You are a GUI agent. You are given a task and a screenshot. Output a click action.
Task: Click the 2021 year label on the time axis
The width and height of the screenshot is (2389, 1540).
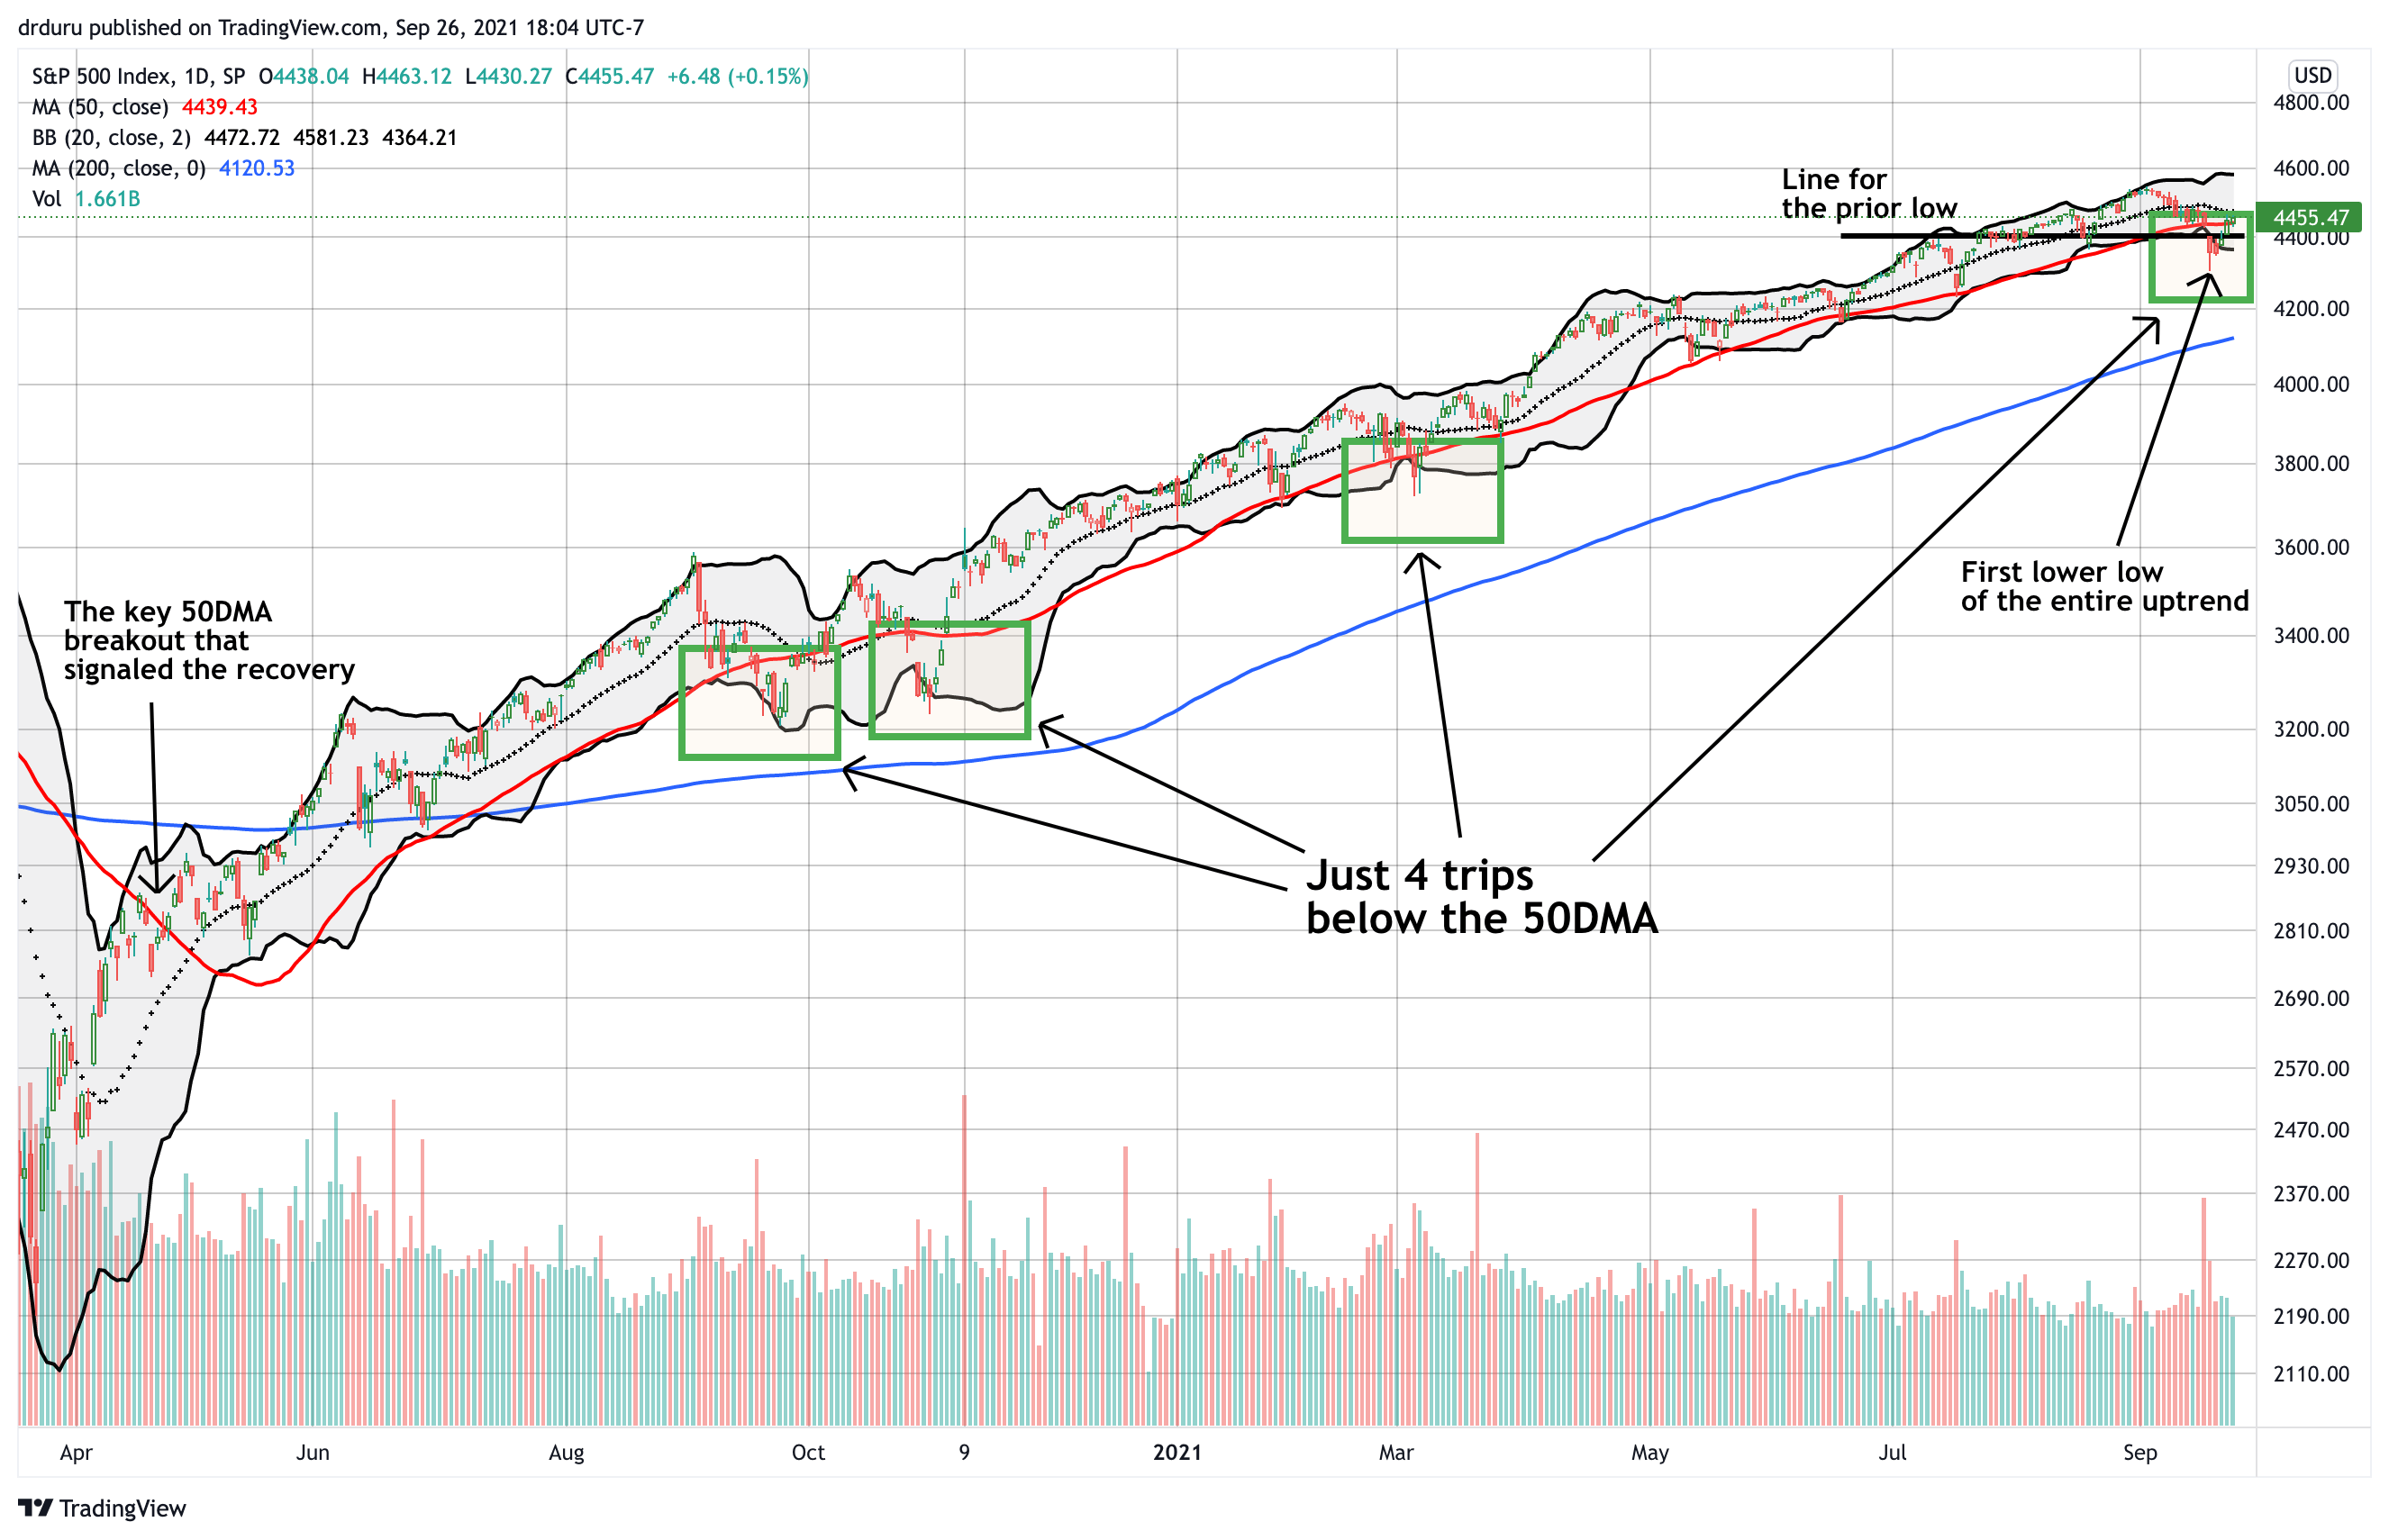(x=1177, y=1453)
